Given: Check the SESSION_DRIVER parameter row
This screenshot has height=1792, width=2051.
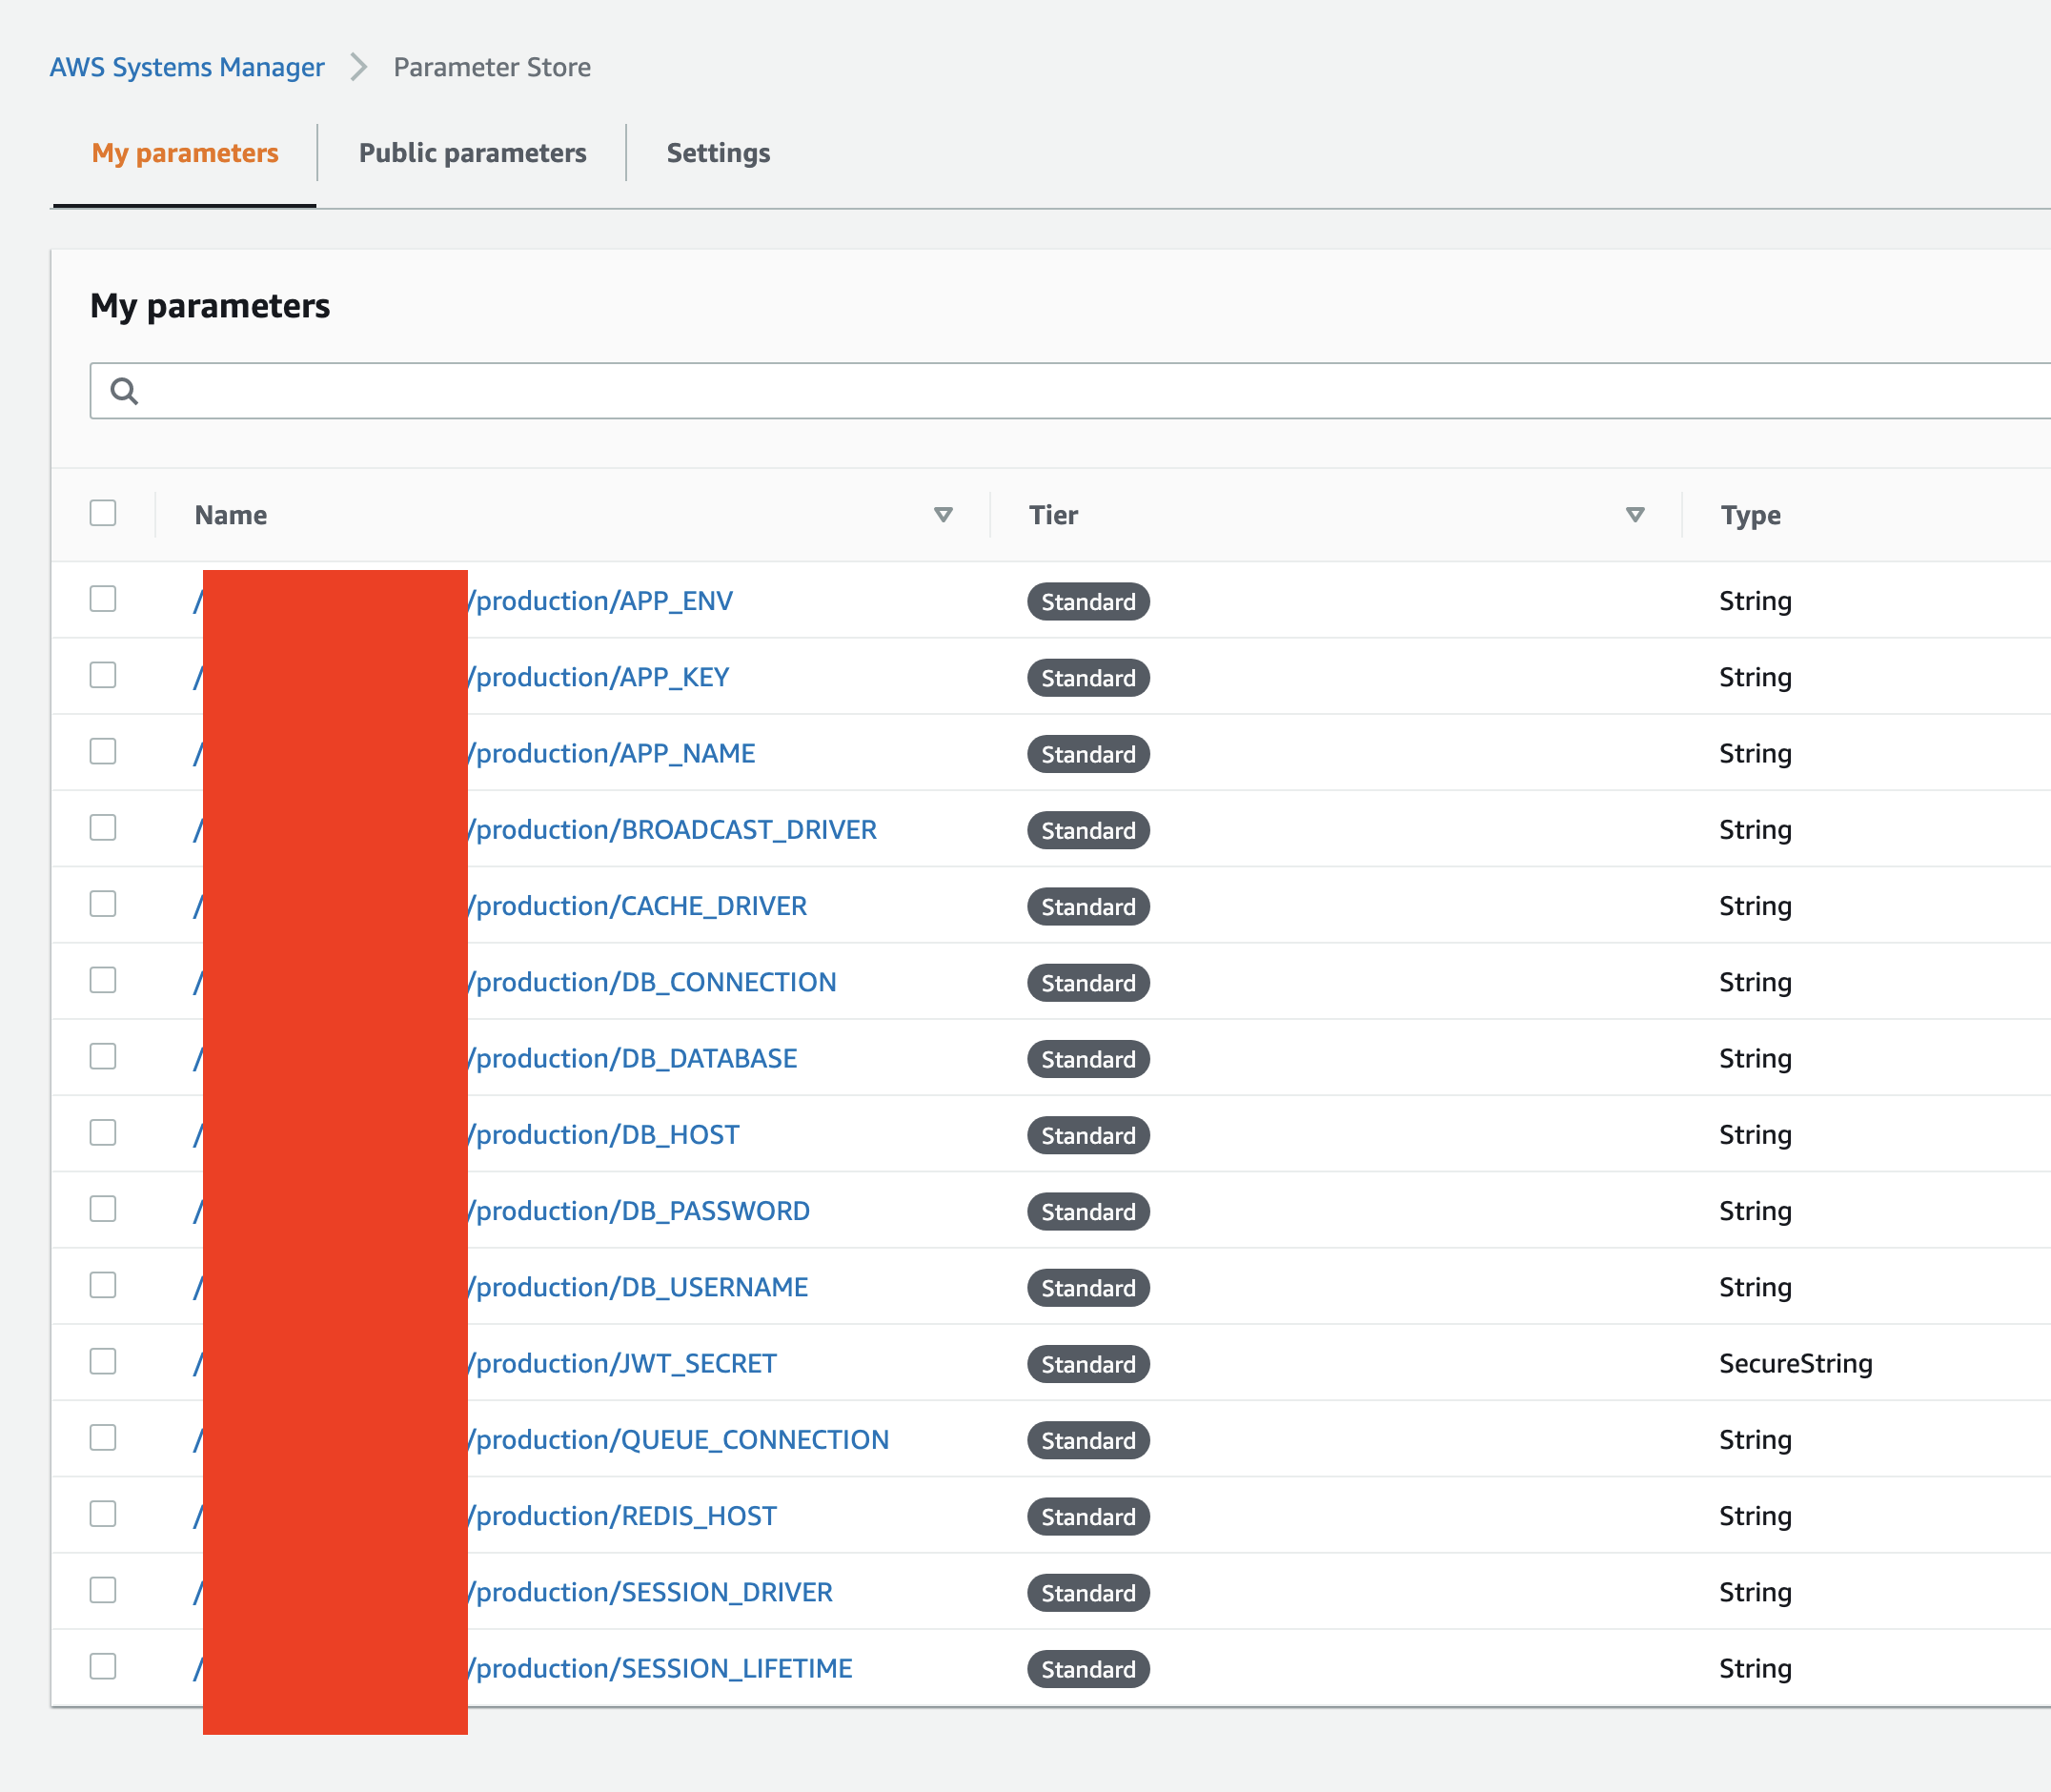Looking at the screenshot, I should click(103, 1590).
